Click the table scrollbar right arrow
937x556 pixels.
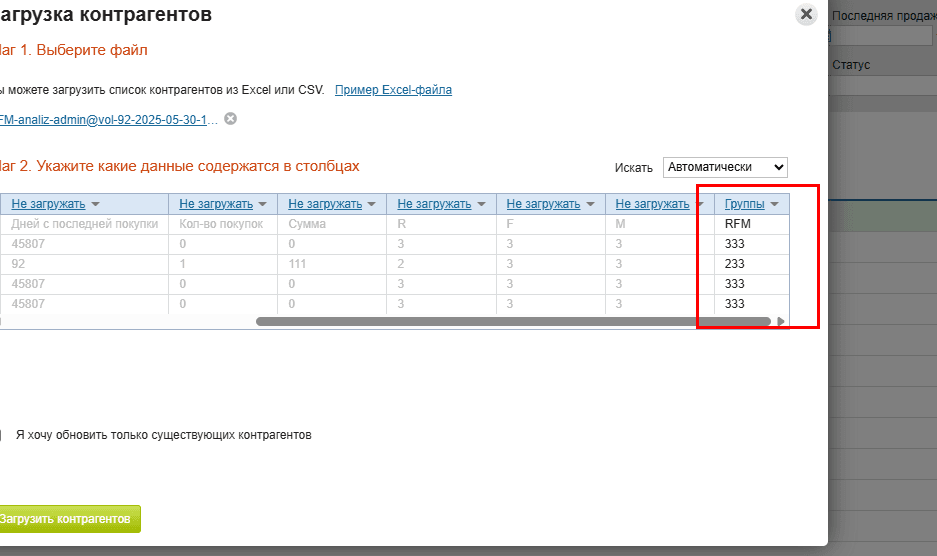click(x=781, y=322)
